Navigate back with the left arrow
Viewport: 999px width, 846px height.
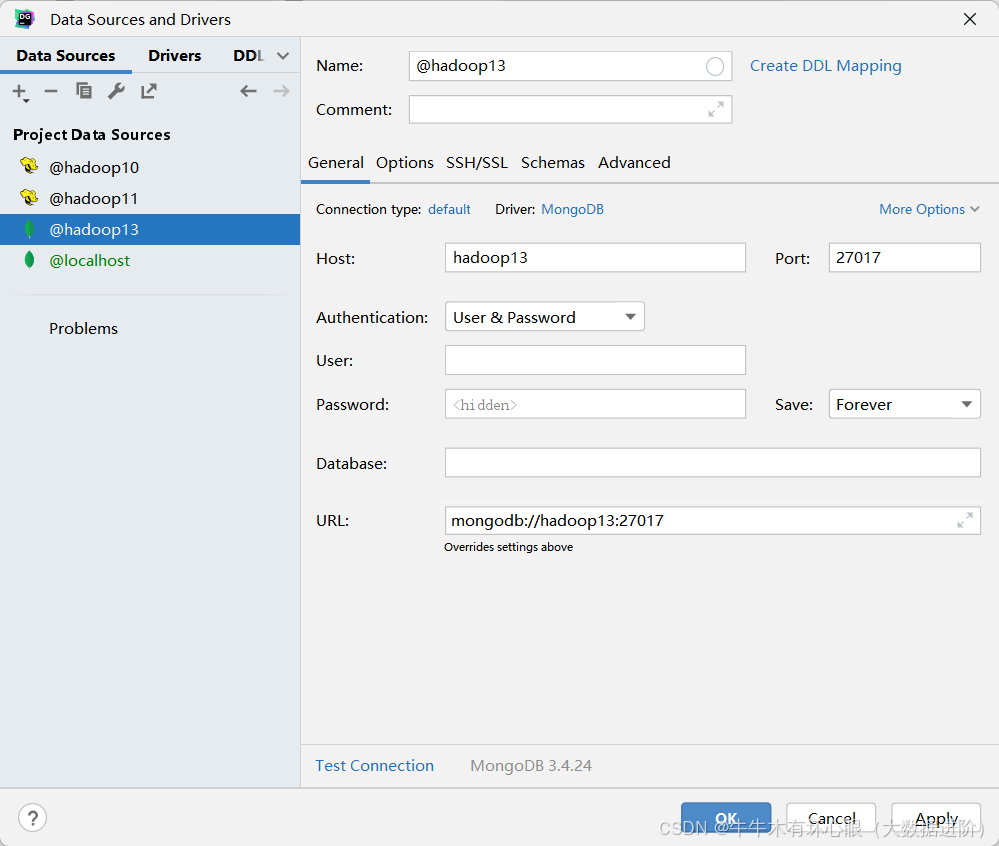pos(248,92)
